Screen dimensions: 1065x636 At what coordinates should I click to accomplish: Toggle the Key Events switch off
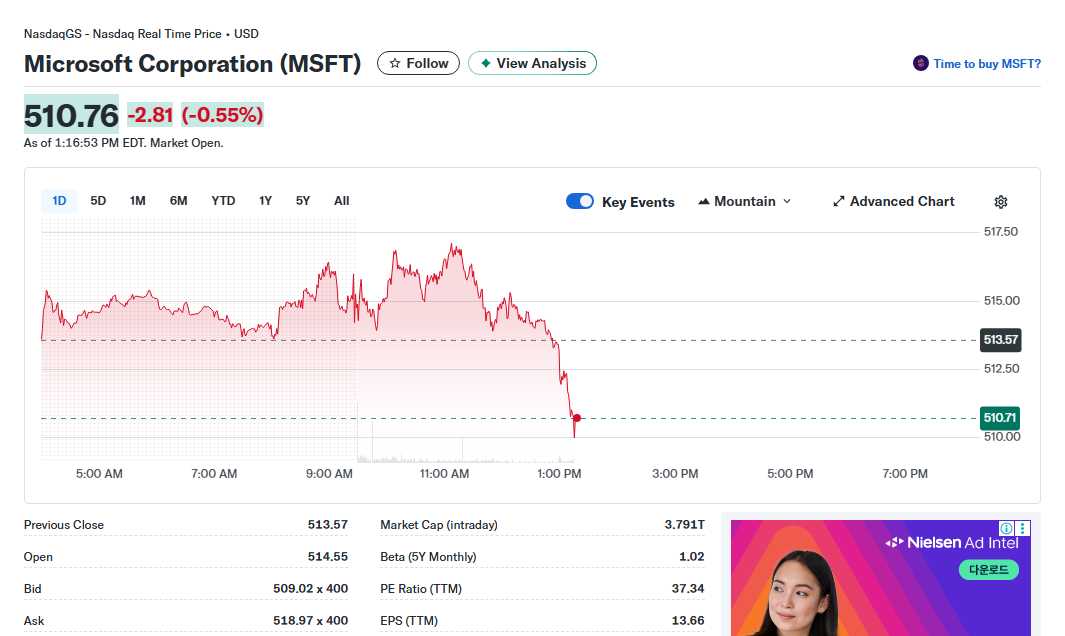coord(580,202)
